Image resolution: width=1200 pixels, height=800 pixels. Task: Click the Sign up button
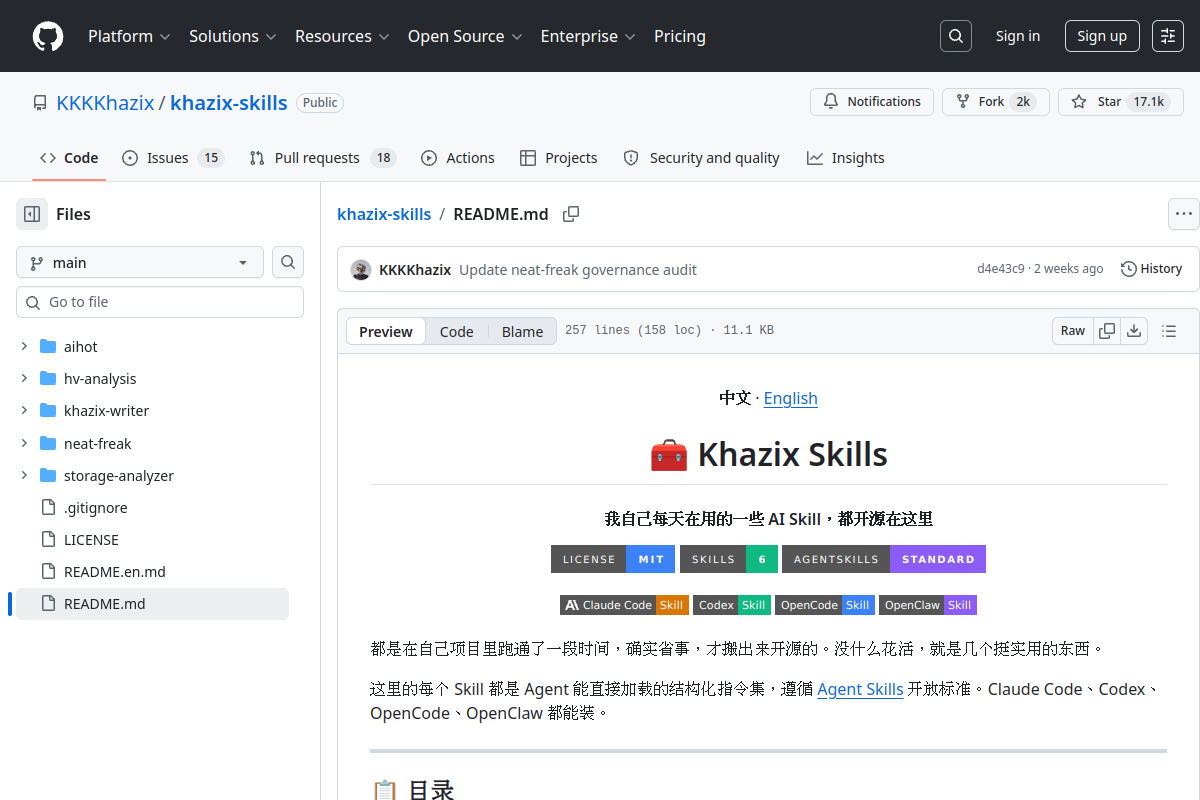click(x=1102, y=36)
